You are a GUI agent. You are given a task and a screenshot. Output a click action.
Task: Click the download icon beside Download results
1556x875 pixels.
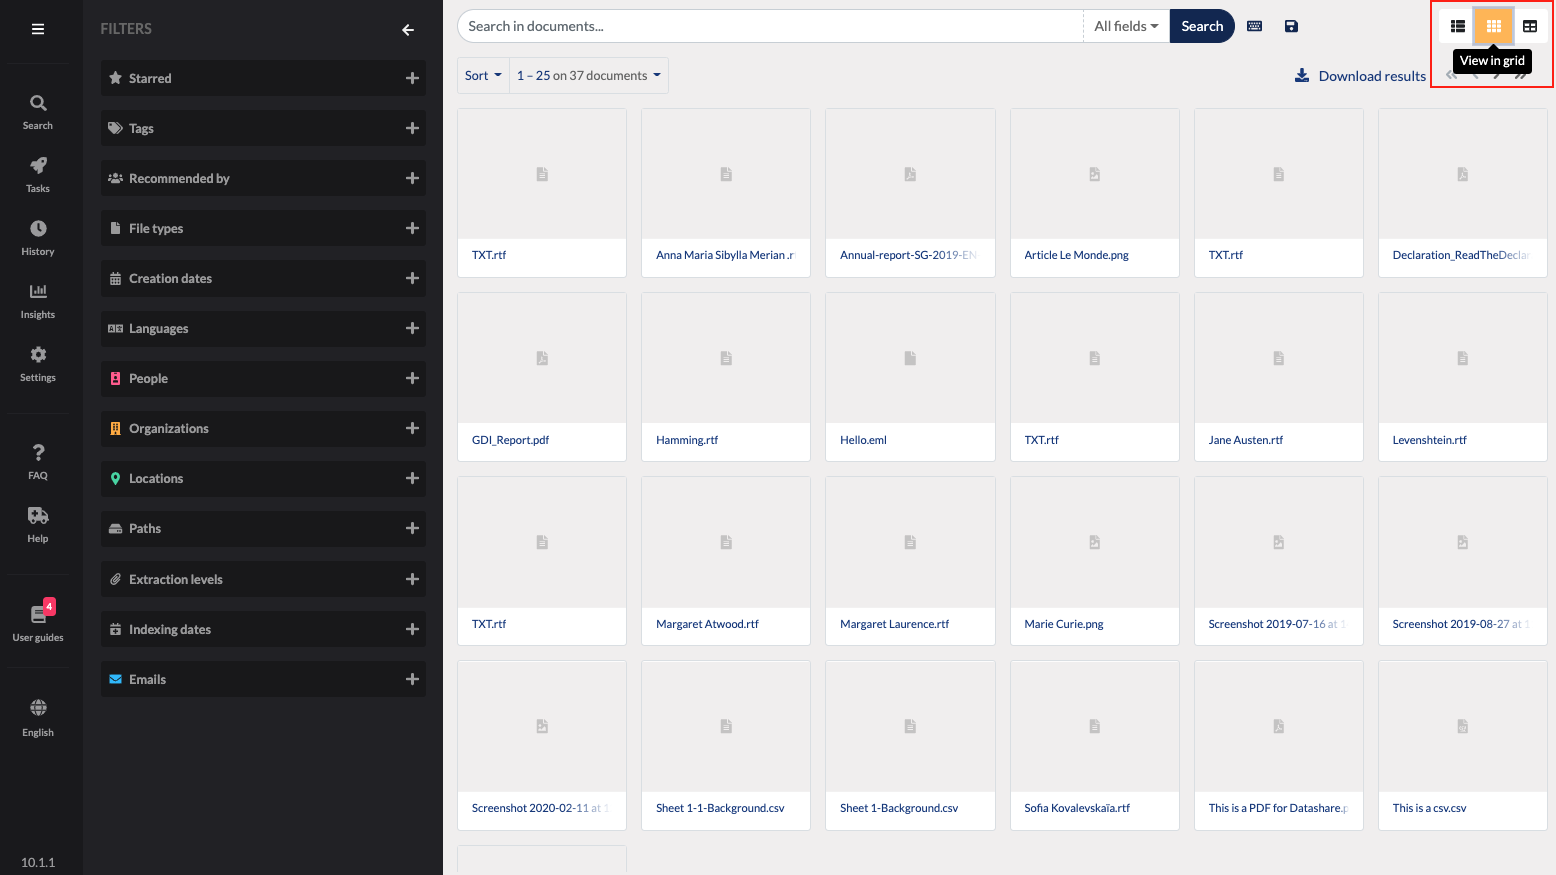click(x=1302, y=75)
